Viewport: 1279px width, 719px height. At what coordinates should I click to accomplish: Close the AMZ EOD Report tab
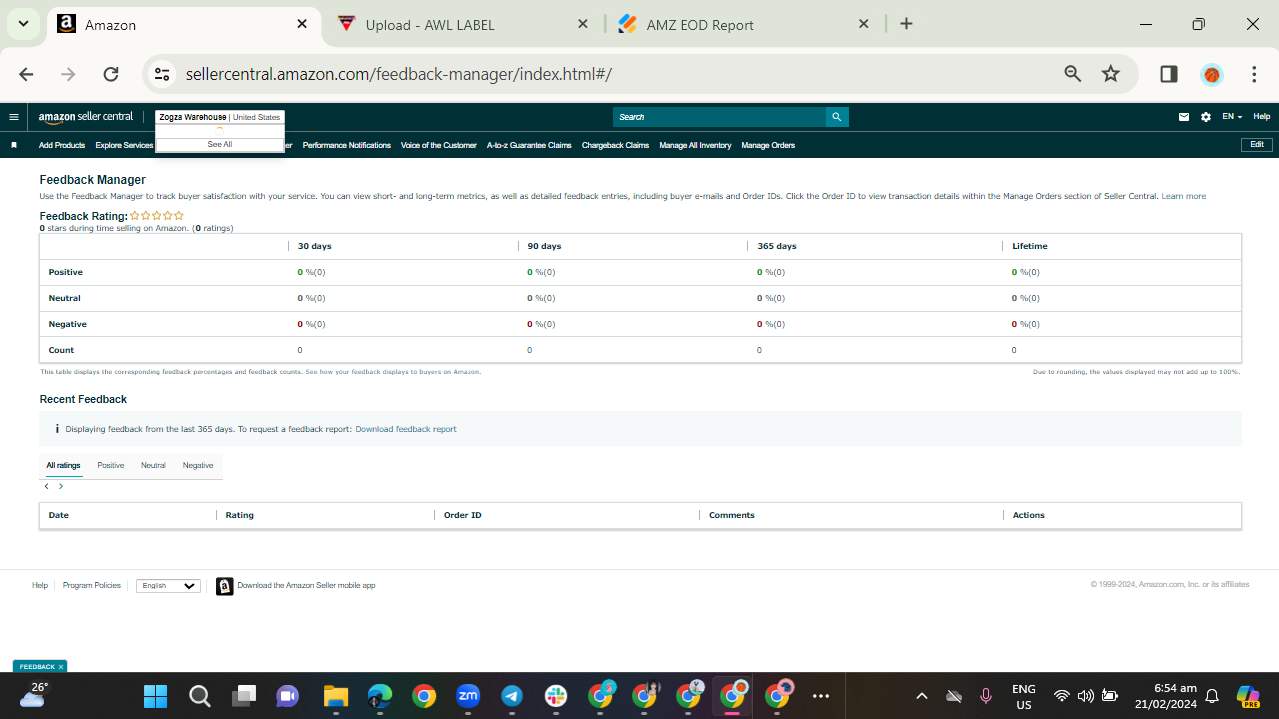pos(864,24)
